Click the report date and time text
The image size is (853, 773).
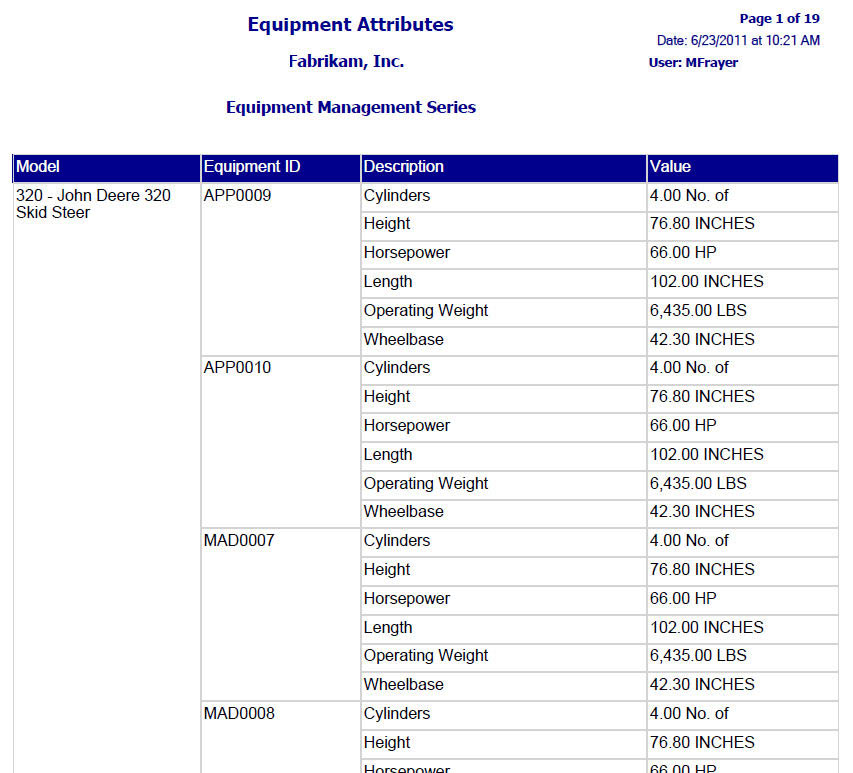pos(738,41)
